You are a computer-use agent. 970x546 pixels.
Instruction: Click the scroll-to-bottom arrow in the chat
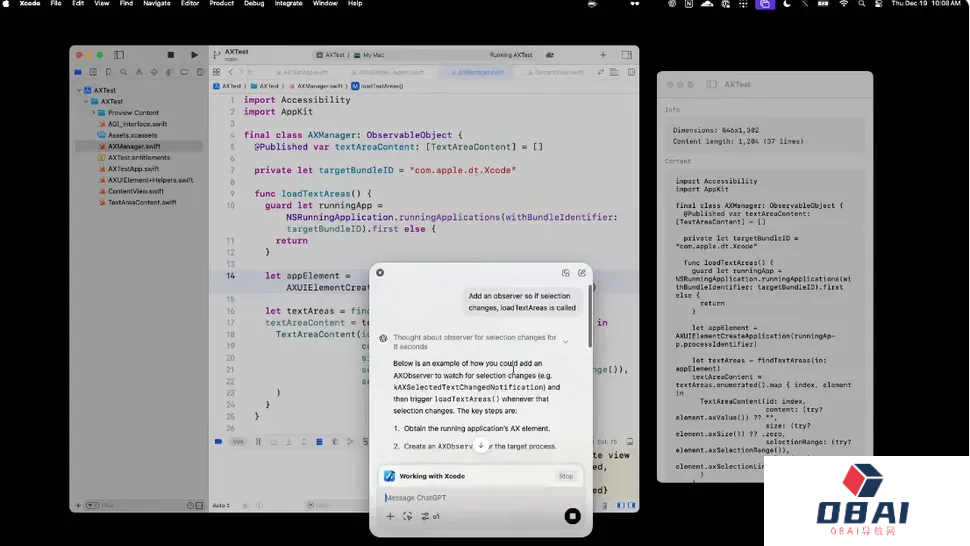[481, 445]
